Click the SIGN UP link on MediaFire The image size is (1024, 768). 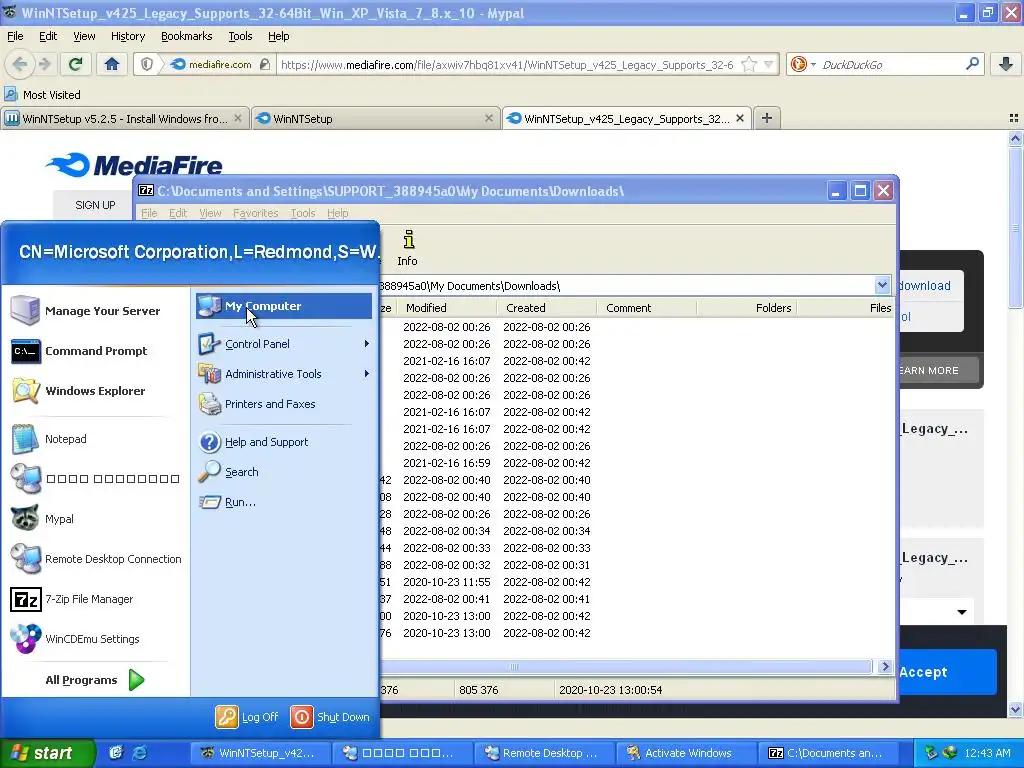(x=95, y=205)
